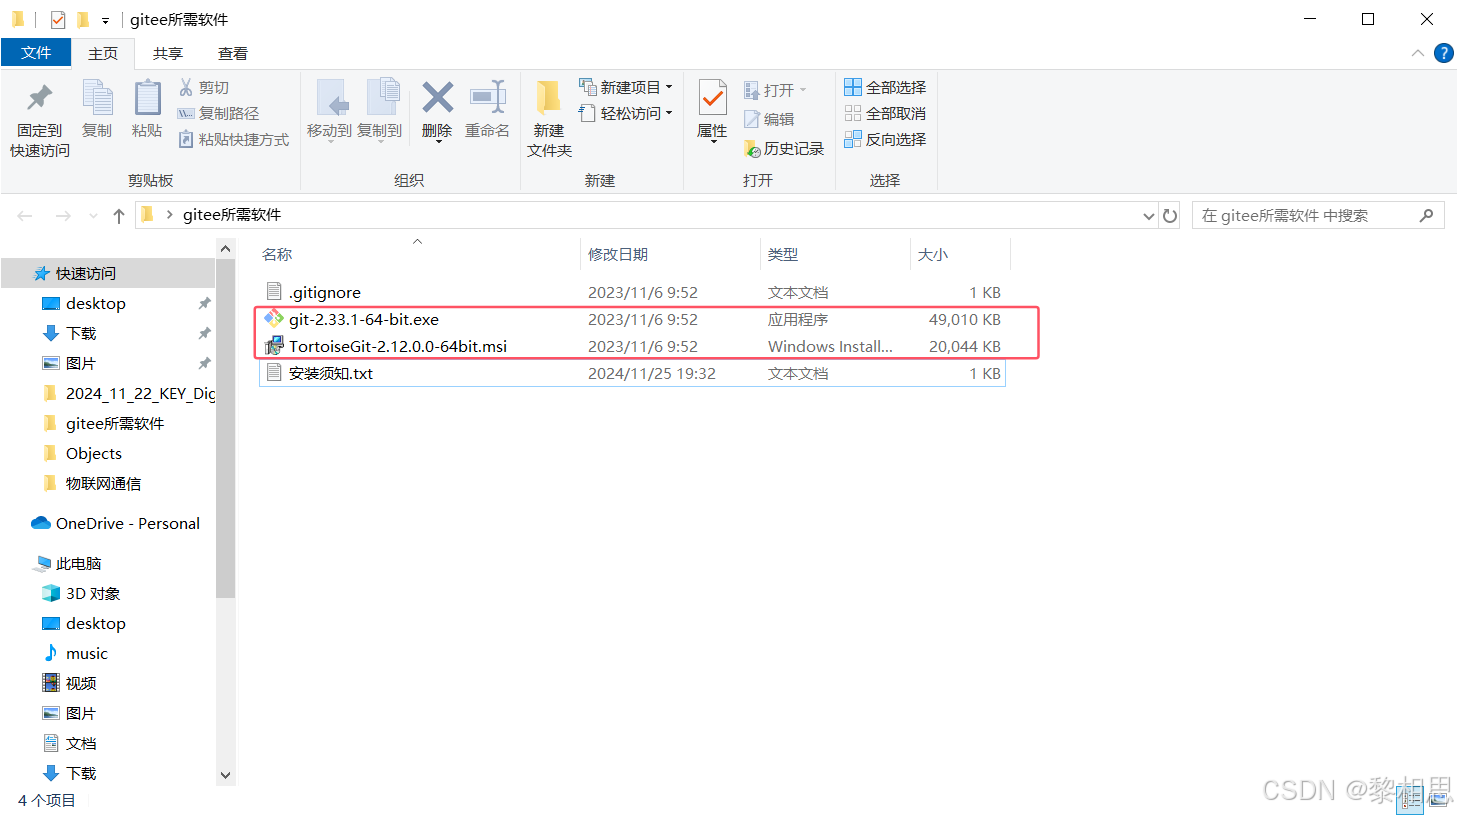The image size is (1458, 816).
Task: Invert selection with 反向选择
Action: tap(885, 140)
